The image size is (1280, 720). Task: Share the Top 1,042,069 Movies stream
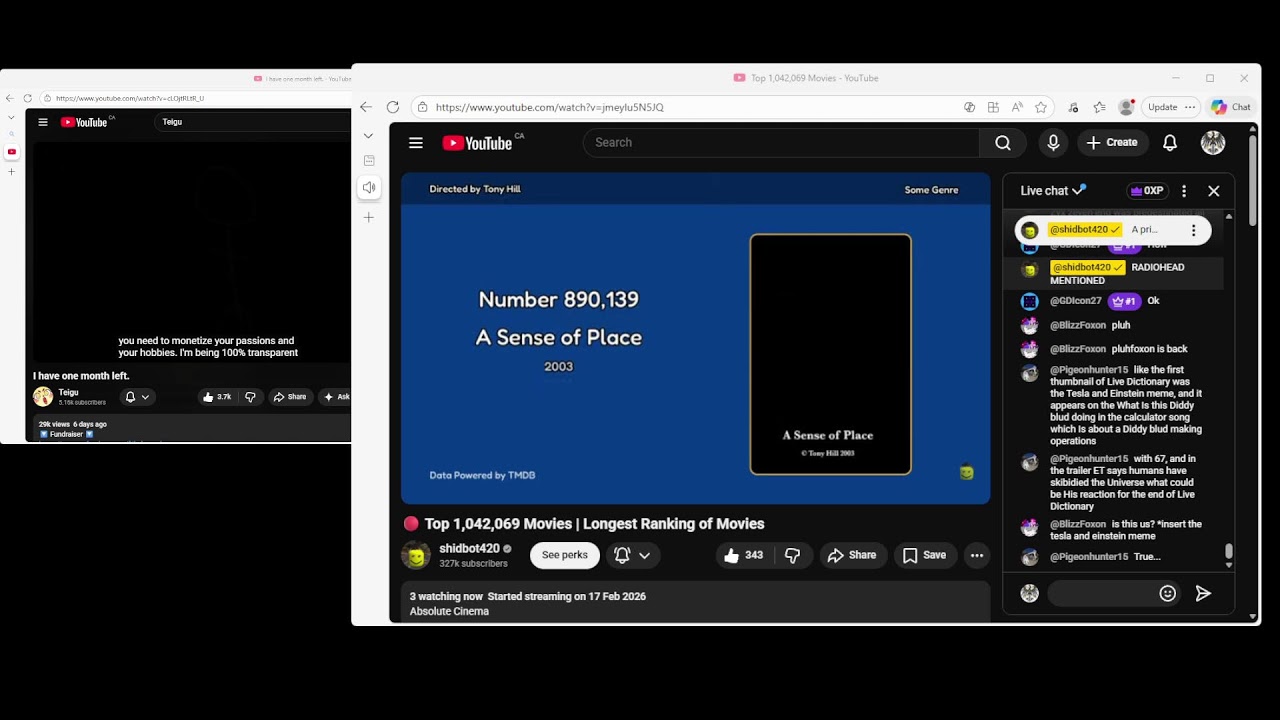point(851,555)
